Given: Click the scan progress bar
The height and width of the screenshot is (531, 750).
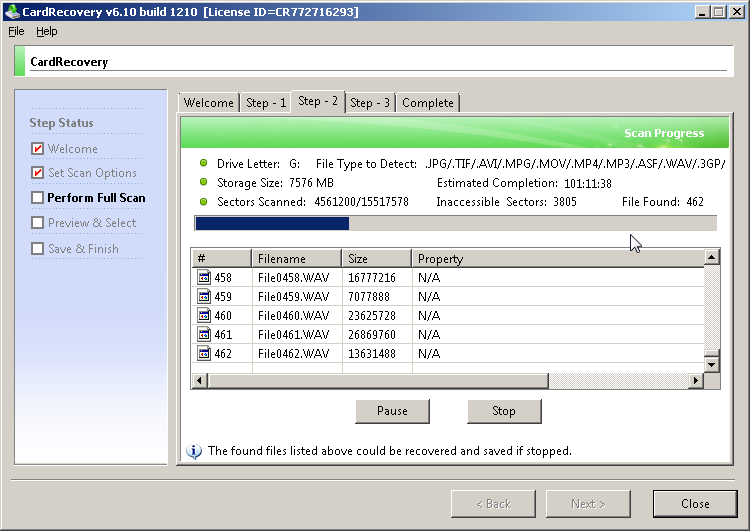Looking at the screenshot, I should tap(455, 223).
